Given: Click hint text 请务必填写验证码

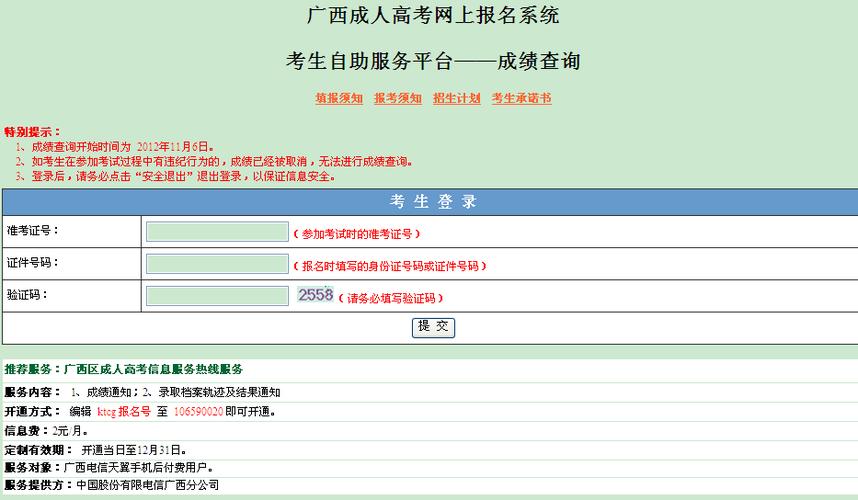Looking at the screenshot, I should coord(391,298).
